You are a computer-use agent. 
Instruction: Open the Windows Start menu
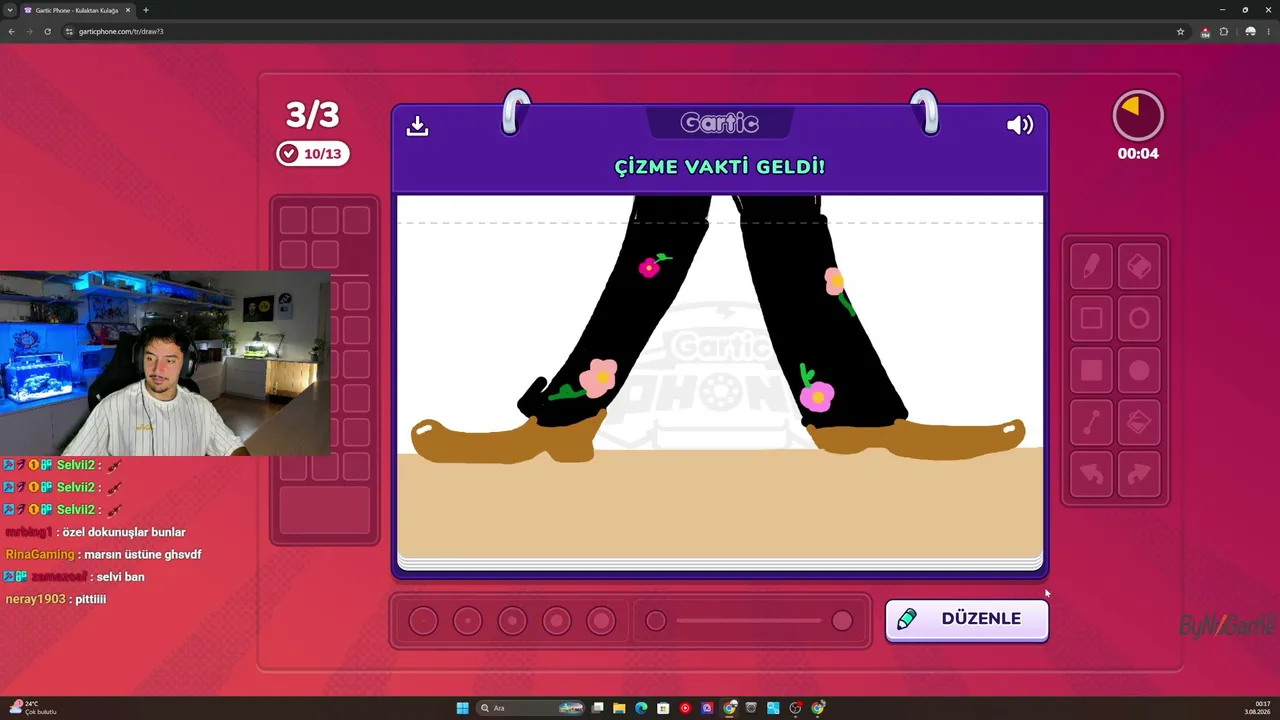coord(462,708)
